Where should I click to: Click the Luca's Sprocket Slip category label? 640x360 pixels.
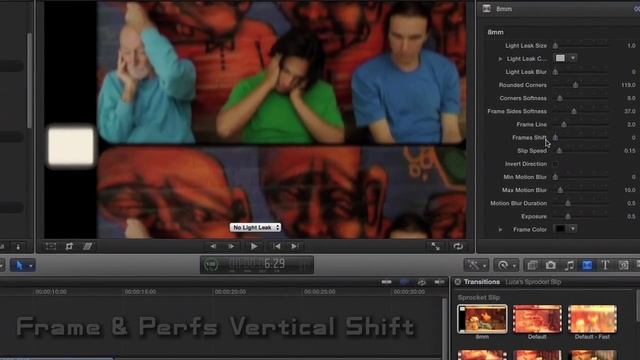pyautogui.click(x=533, y=282)
